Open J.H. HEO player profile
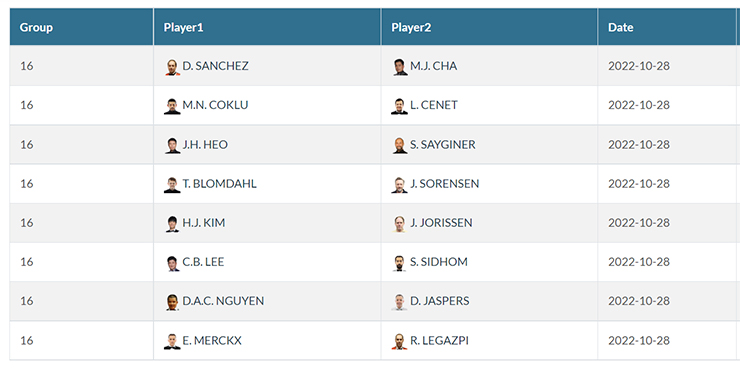Viewport: 740px width, 377px height. pyautogui.click(x=205, y=144)
